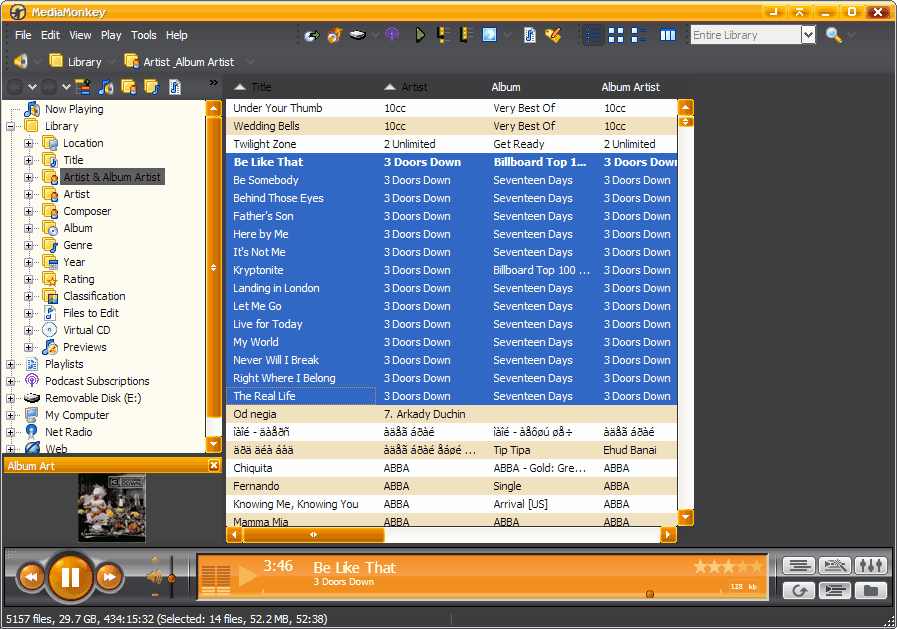This screenshot has width=897, height=629.
Task: Toggle the repeat button in player
Action: (798, 590)
